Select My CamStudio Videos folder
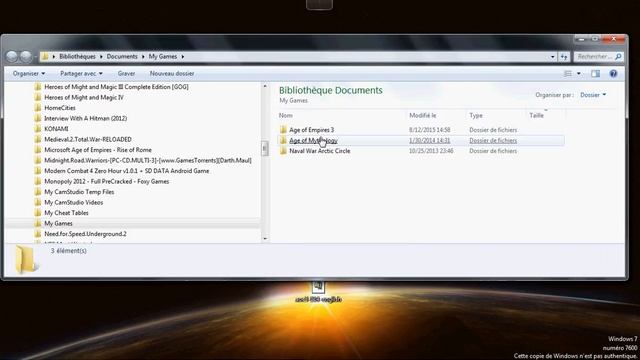640x360 pixels. click(73, 202)
